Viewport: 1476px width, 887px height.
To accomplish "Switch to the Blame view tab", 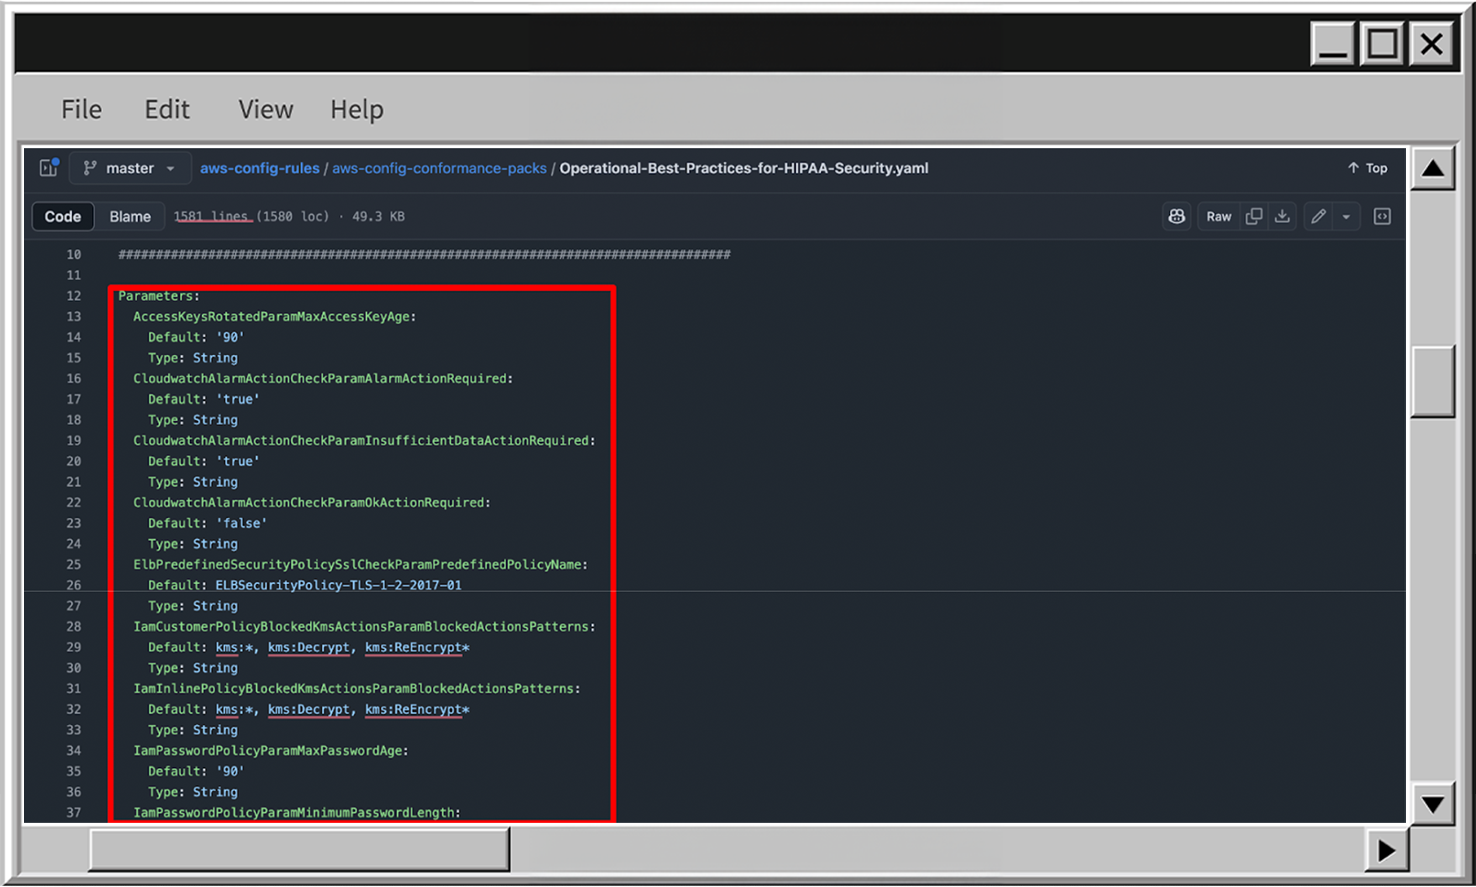I will click(x=130, y=216).
